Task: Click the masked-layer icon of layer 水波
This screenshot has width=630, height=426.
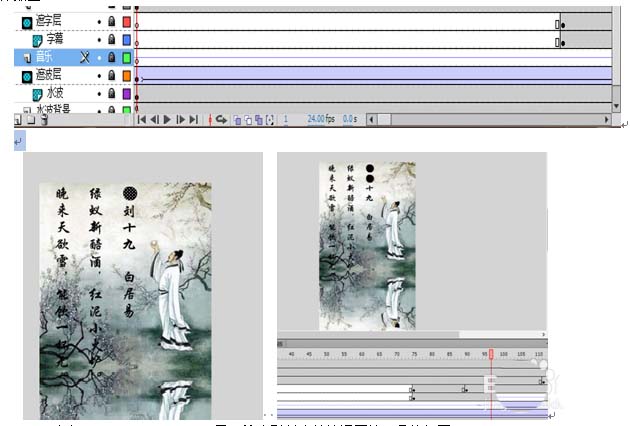Action: pyautogui.click(x=37, y=94)
